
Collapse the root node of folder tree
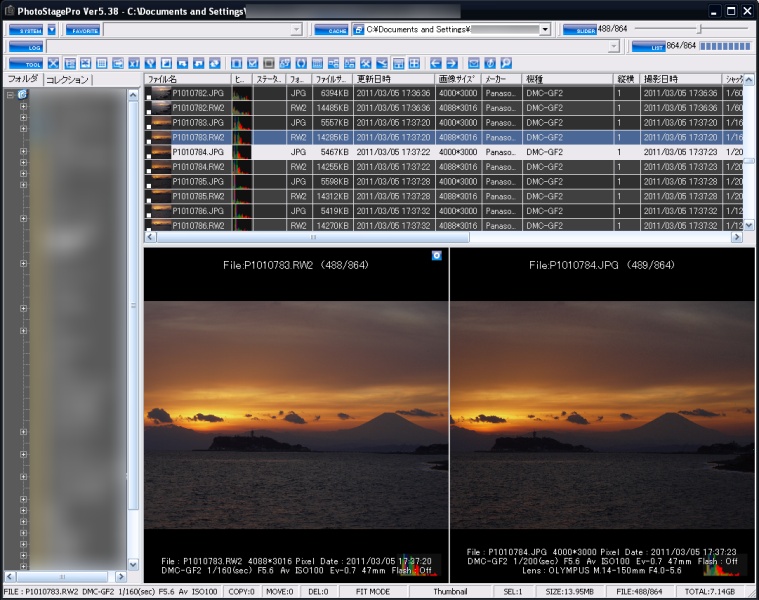click(10, 95)
